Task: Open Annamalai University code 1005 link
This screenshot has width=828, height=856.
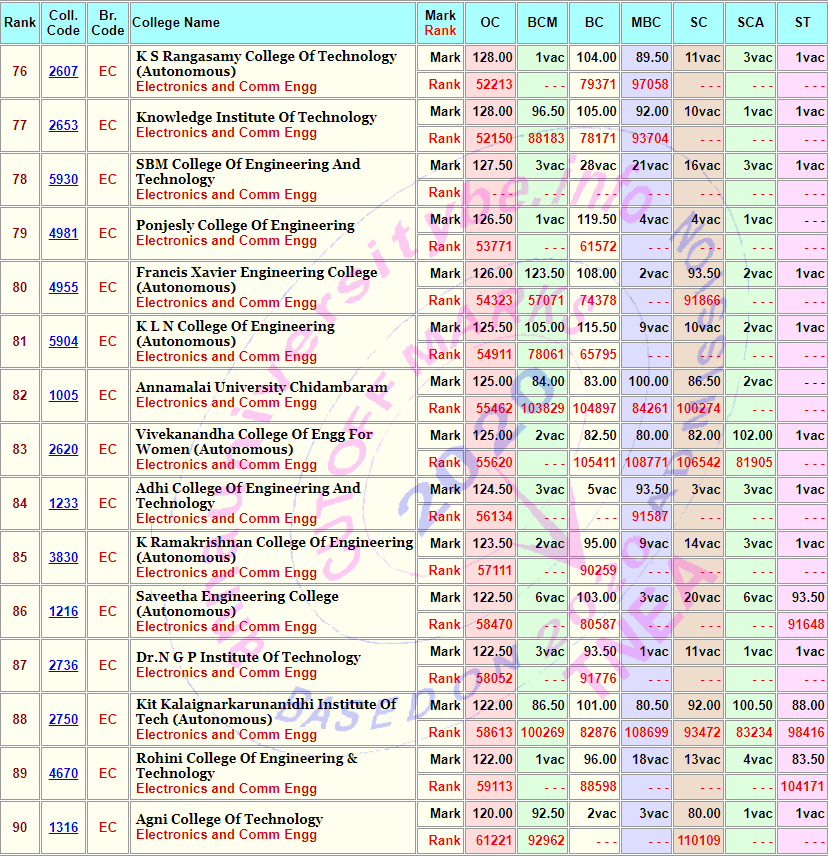Action: pos(63,396)
